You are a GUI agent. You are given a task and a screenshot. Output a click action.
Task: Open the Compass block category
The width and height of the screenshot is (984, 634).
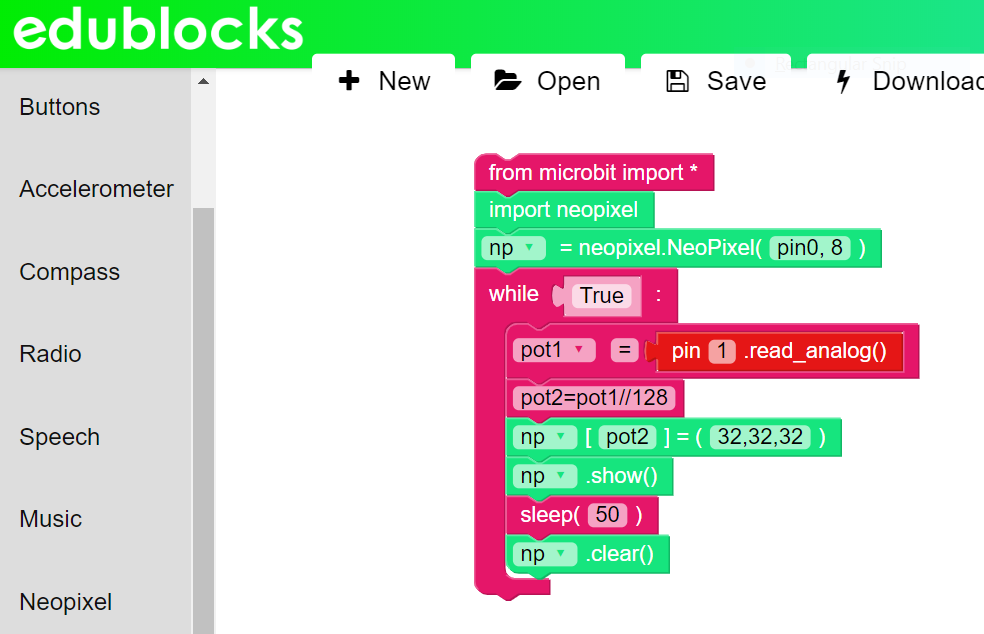(69, 272)
